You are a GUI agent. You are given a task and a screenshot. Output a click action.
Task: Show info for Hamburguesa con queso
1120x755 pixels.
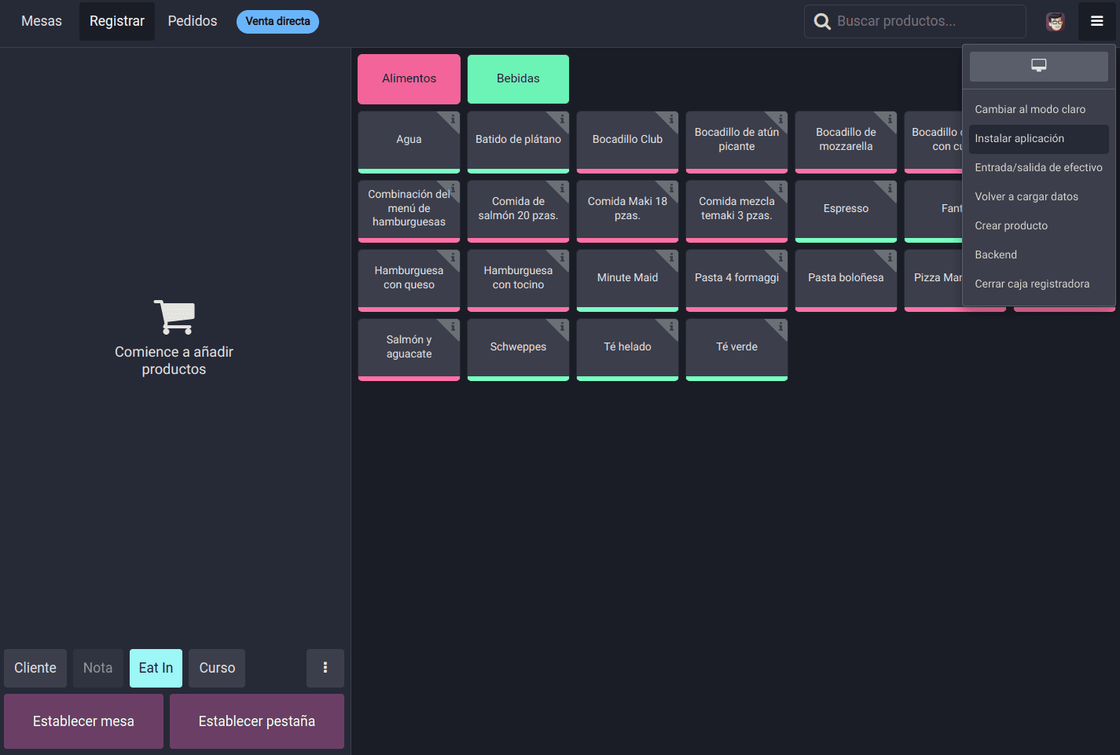click(453, 258)
